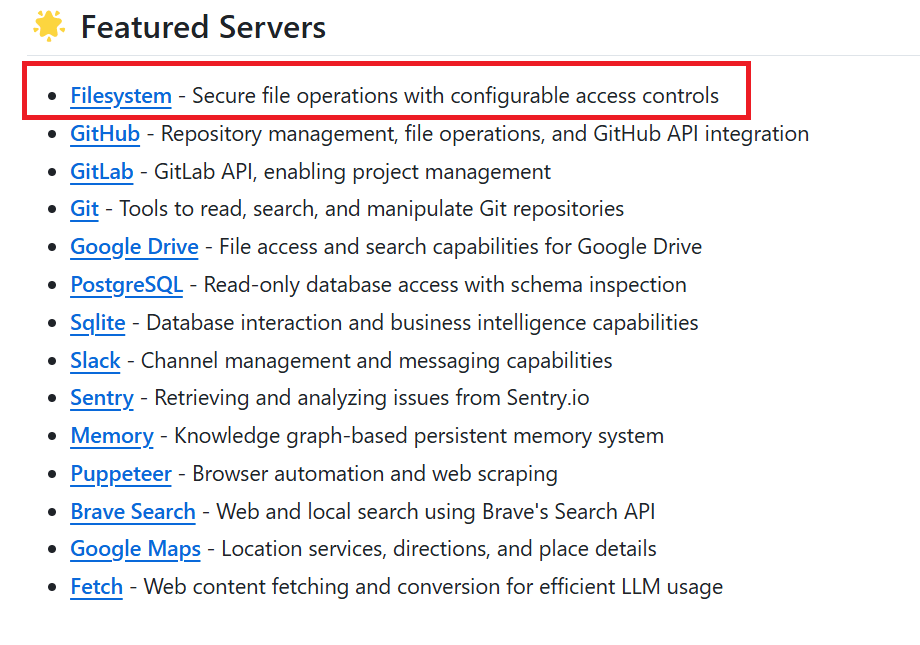Click text 'Repository management, file operations, and GitHub API integration'
The height and width of the screenshot is (645, 920).
tap(485, 134)
